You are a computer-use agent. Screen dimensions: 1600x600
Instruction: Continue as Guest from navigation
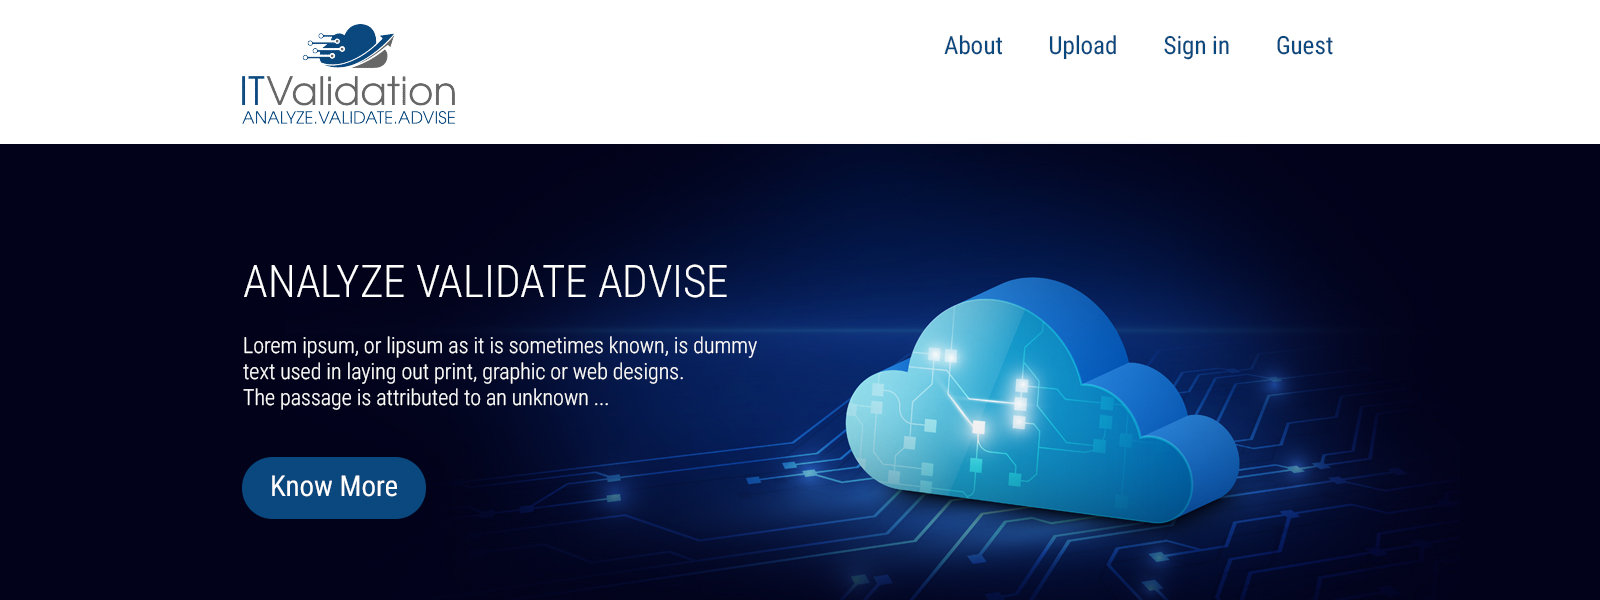1304,46
